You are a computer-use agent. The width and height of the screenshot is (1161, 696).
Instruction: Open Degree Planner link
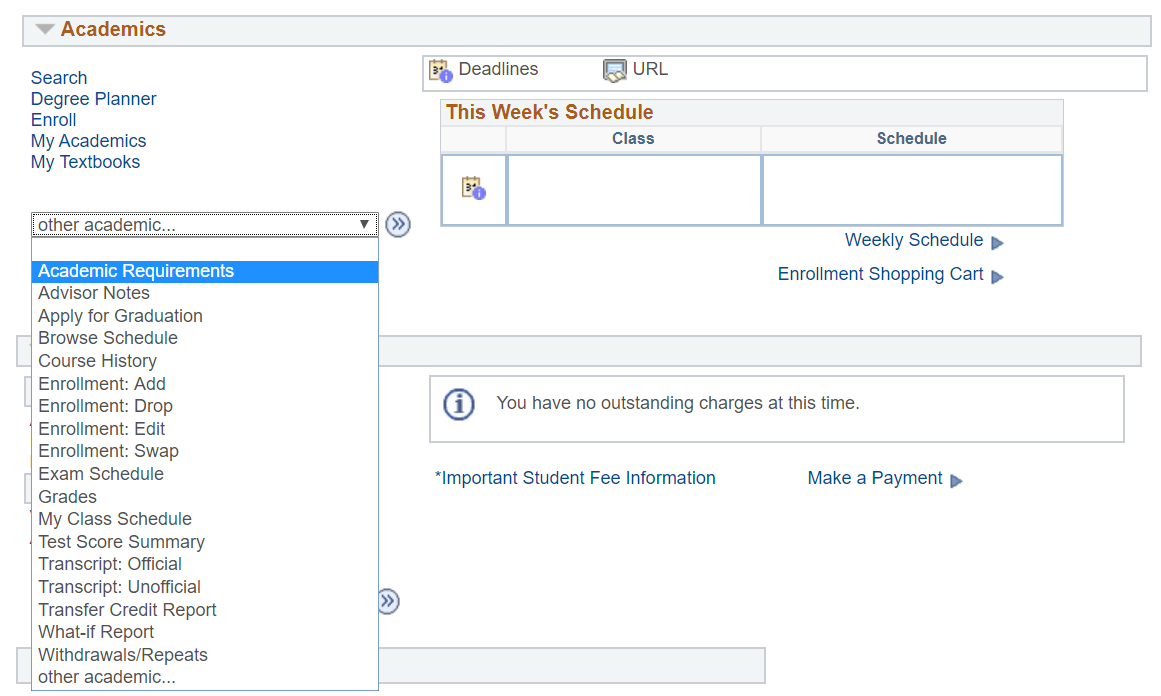[93, 98]
